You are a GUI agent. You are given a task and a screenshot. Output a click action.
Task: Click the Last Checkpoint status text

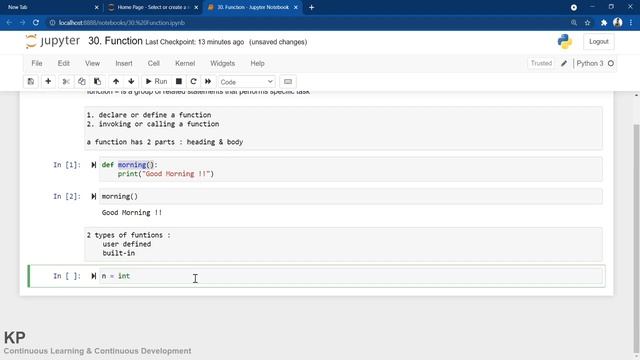(x=195, y=42)
